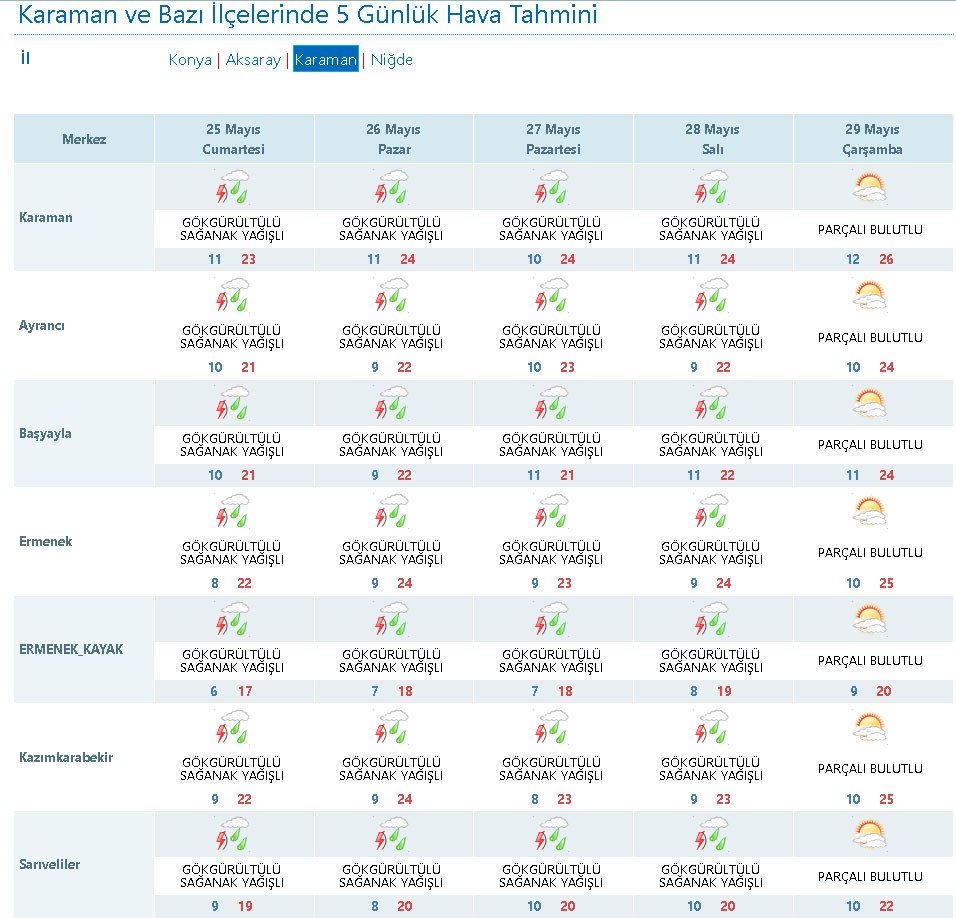956x918 pixels.
Task: Click Karaman thunderstorm icon for 25 Mayıs
Action: pos(233,188)
